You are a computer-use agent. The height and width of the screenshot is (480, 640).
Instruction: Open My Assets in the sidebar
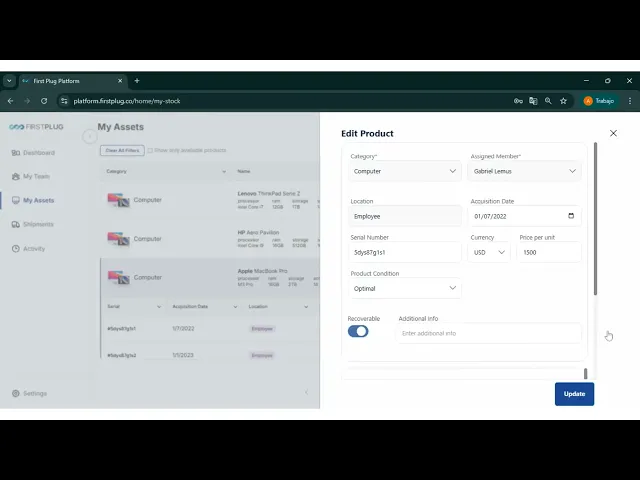coord(33,200)
